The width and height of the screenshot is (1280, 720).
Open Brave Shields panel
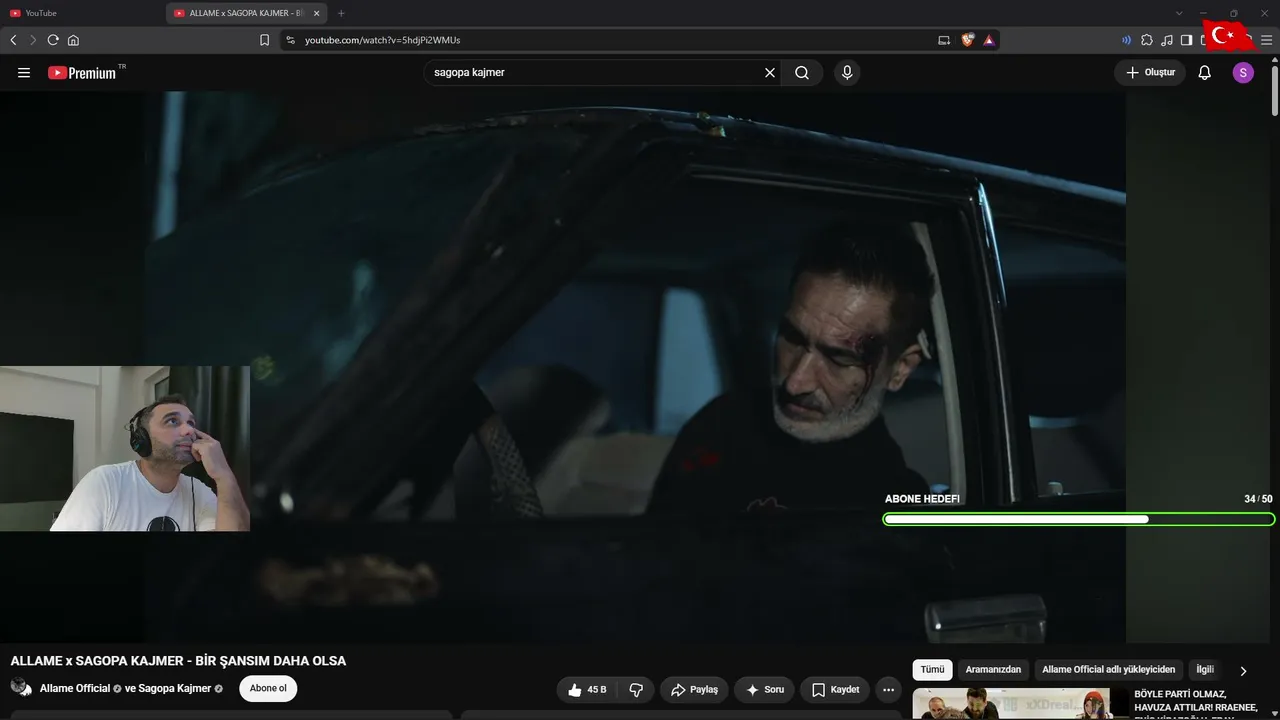pos(967,40)
